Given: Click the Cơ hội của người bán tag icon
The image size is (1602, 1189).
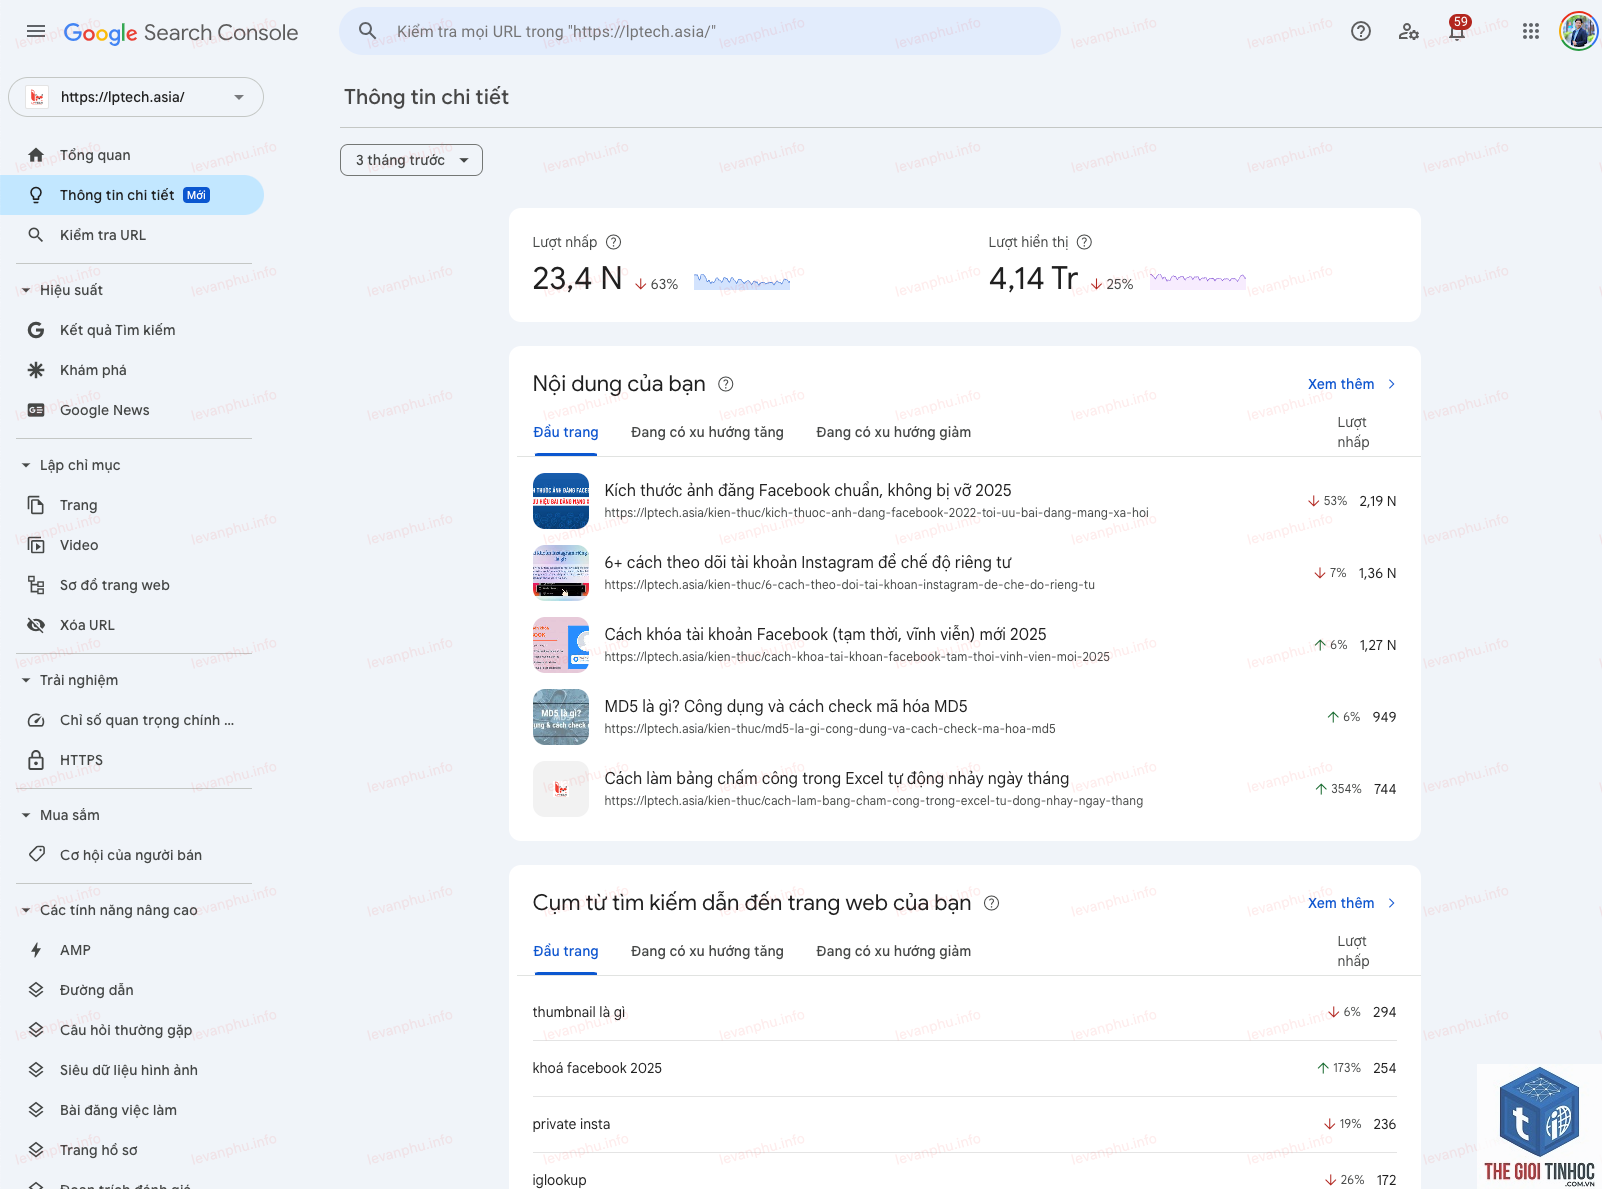Looking at the screenshot, I should (x=36, y=855).
